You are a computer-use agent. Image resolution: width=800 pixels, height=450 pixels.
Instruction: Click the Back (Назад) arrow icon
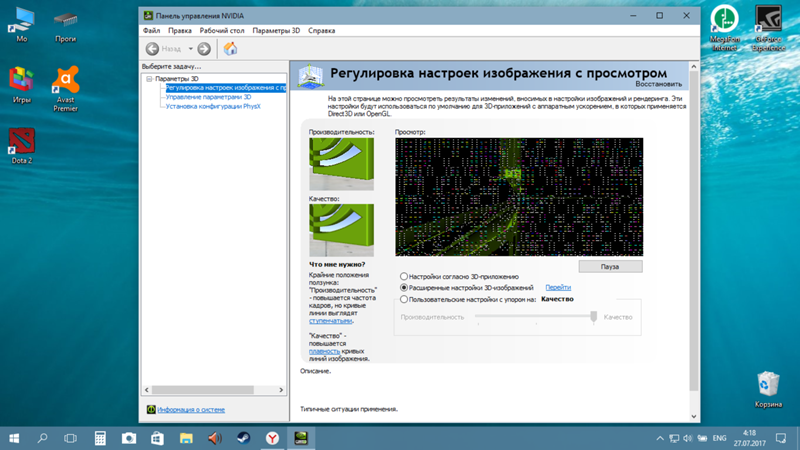coord(153,48)
